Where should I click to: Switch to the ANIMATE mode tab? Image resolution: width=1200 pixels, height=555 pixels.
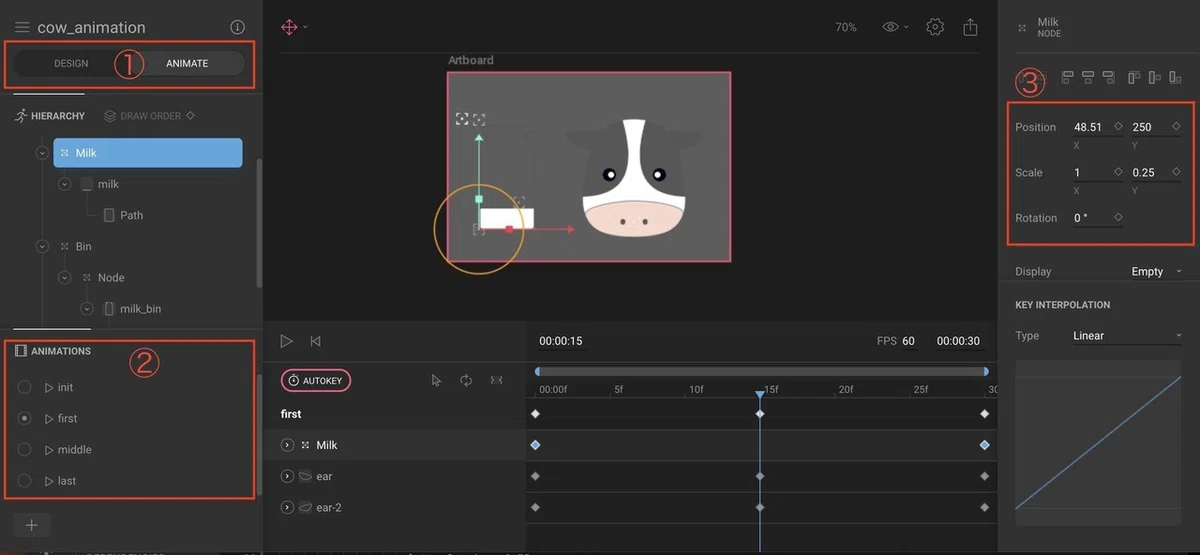tap(187, 63)
